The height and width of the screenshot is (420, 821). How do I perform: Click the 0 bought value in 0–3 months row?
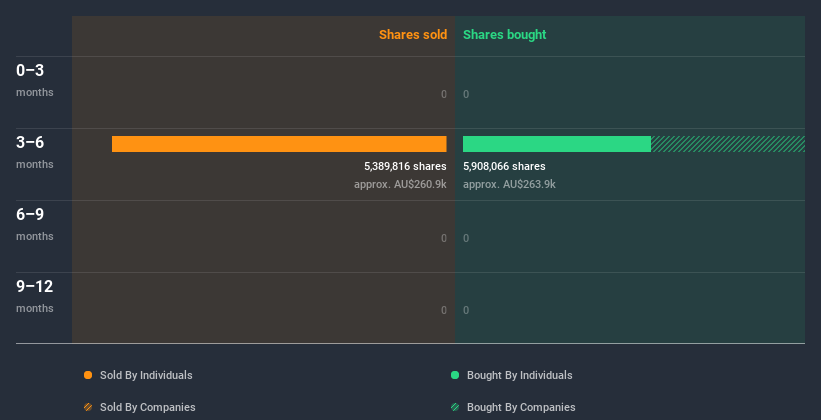pos(466,94)
